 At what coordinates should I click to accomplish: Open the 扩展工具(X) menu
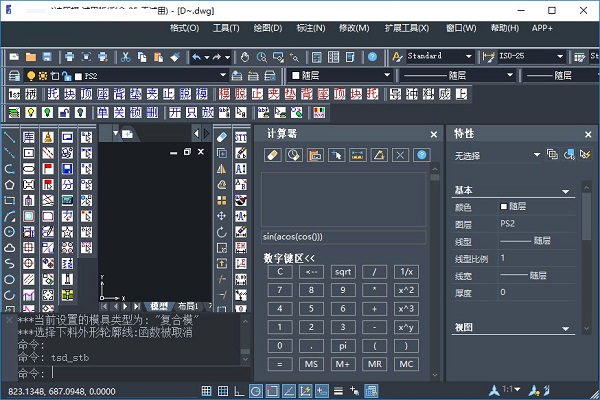[x=407, y=28]
